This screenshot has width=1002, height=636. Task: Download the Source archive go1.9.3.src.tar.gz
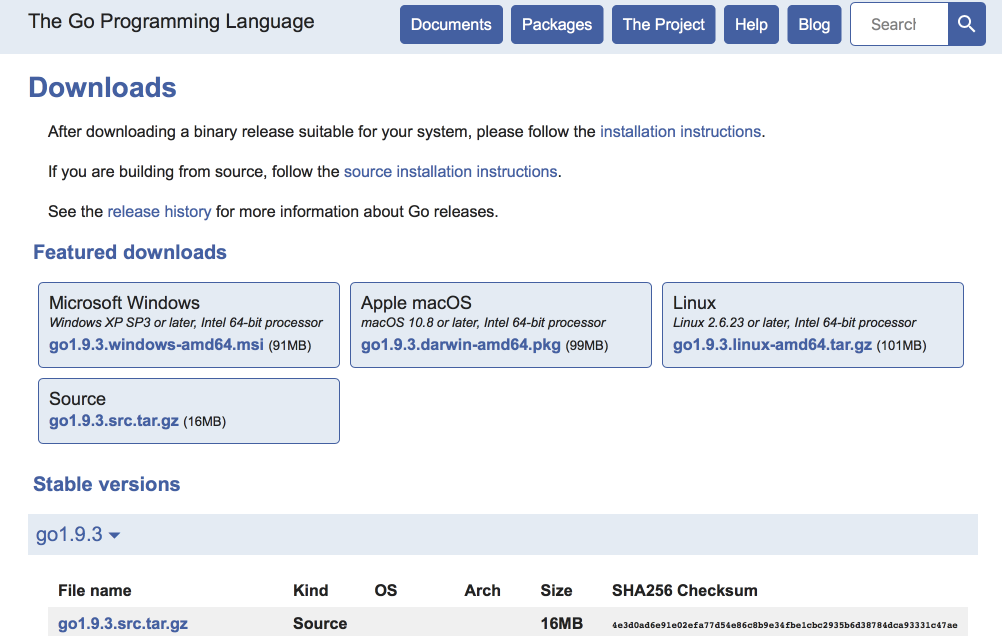[112, 420]
